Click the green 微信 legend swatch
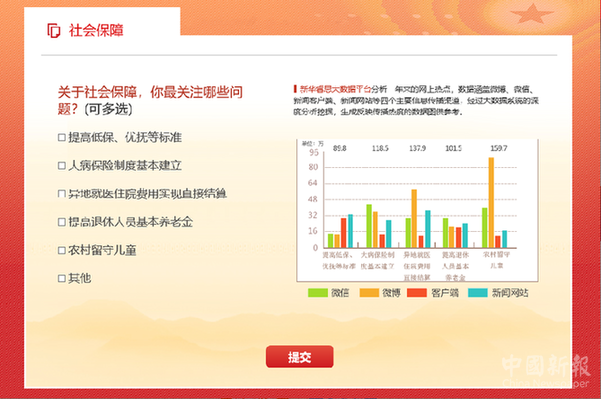The height and width of the screenshot is (399, 601). [318, 293]
